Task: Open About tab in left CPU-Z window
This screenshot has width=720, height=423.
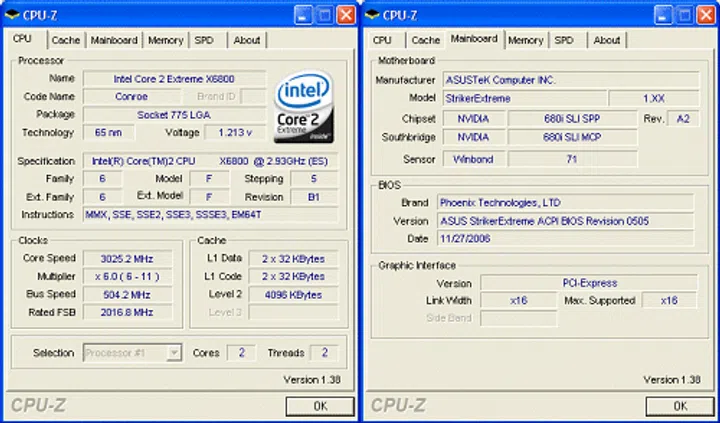Action: [x=247, y=40]
